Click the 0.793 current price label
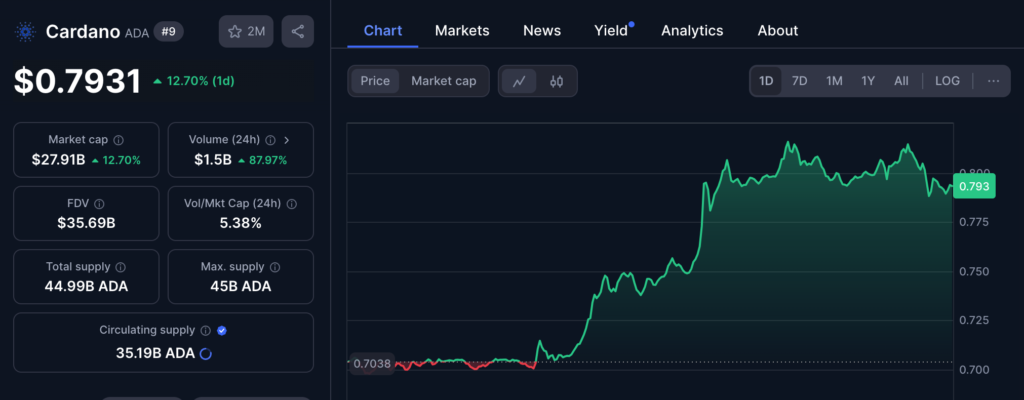The image size is (1024, 400). pos(973,186)
